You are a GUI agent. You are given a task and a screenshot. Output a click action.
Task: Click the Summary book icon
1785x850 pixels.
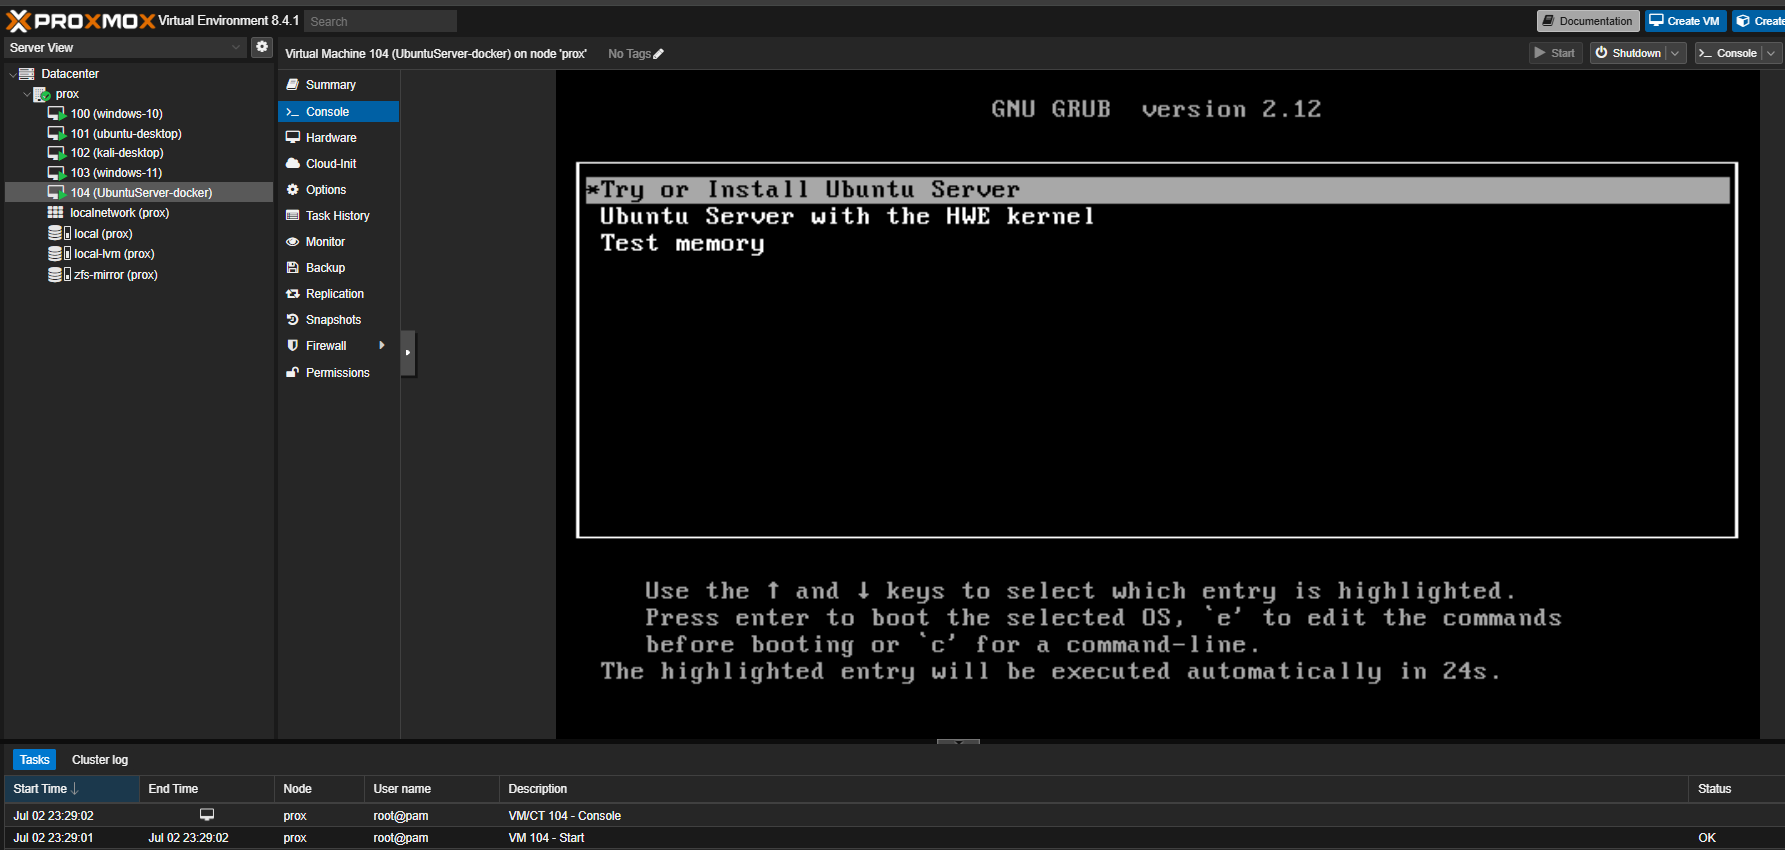pos(293,85)
